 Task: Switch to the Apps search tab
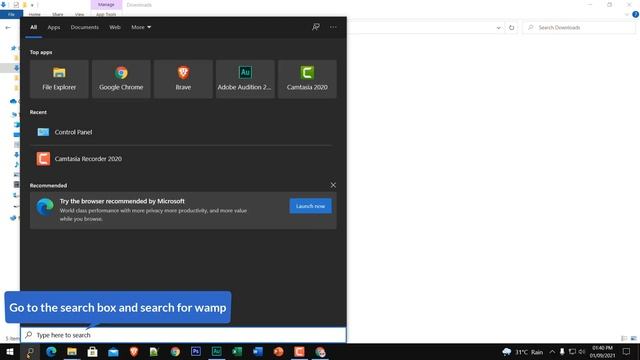pos(53,27)
